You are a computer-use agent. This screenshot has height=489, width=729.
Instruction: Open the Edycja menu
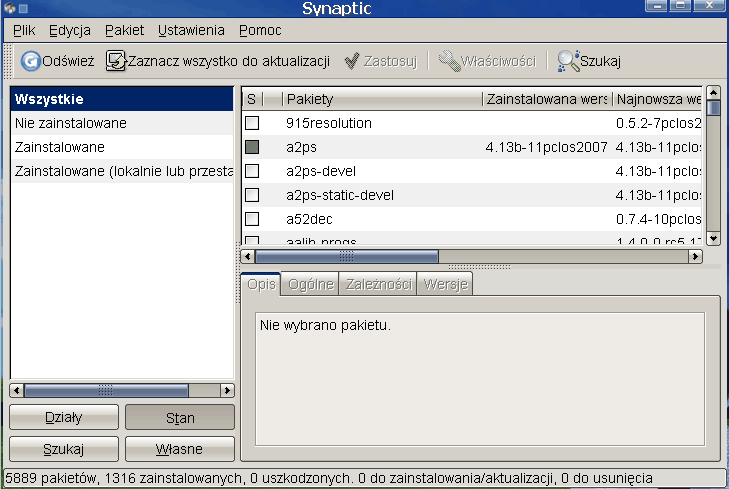coord(70,30)
